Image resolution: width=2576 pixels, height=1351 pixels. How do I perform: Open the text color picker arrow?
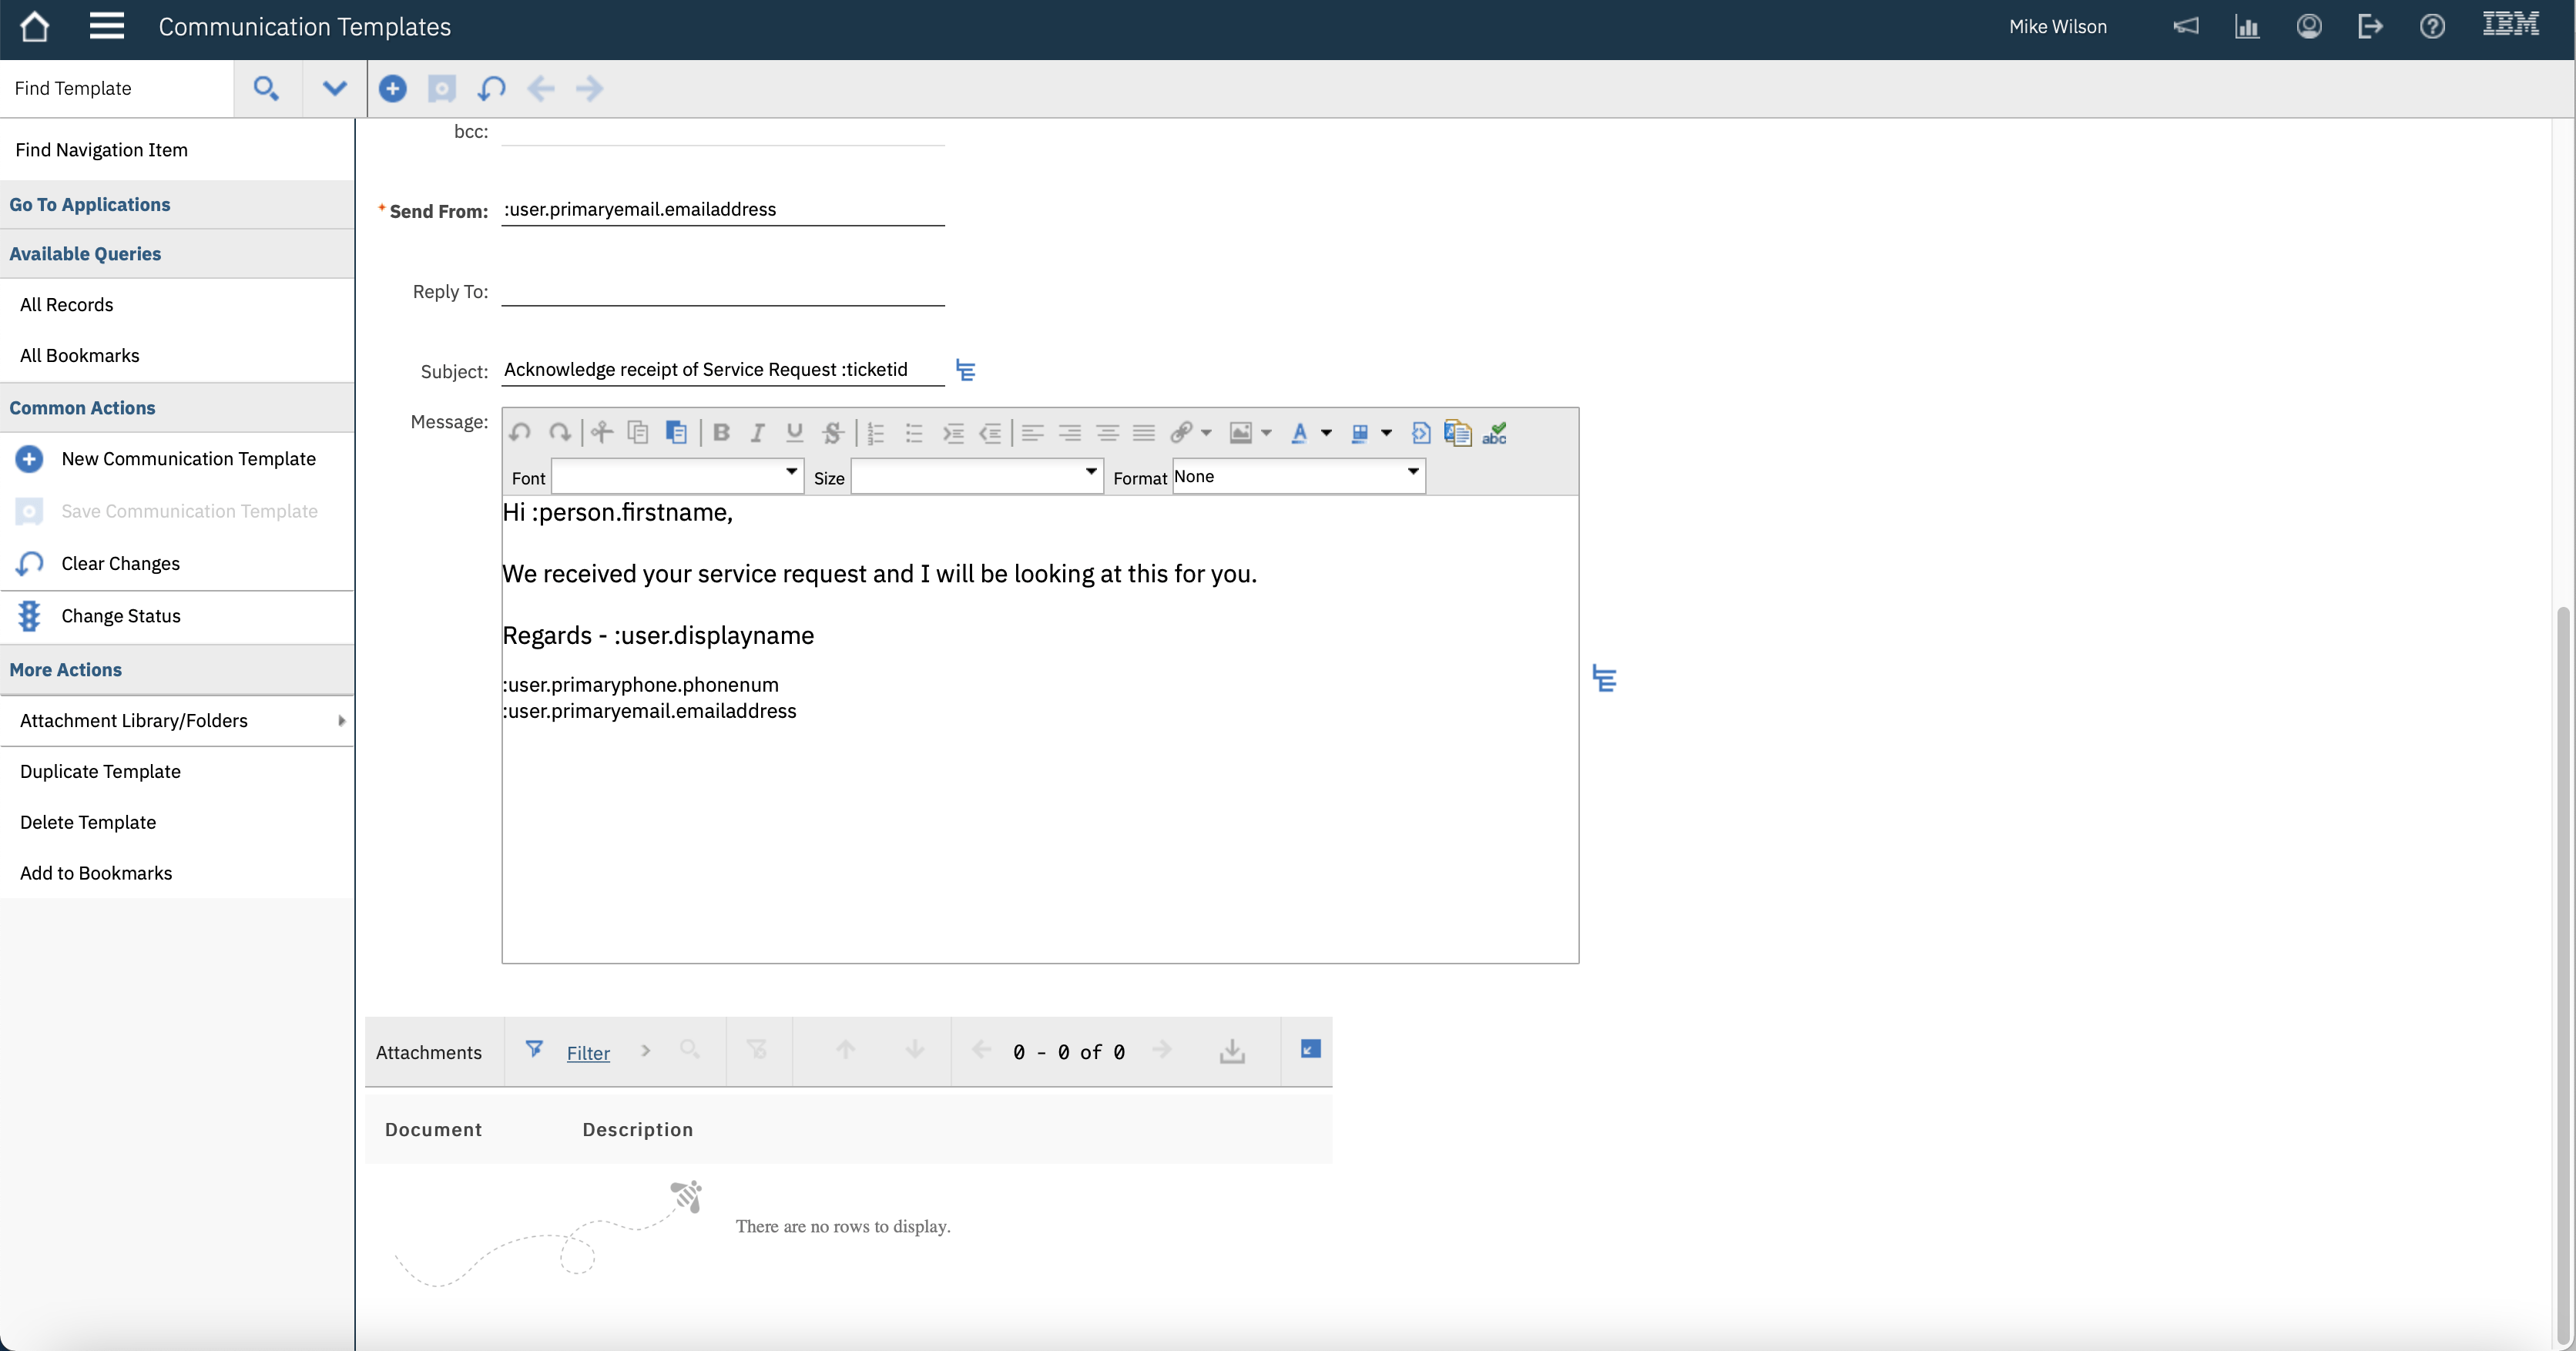[x=1326, y=433]
